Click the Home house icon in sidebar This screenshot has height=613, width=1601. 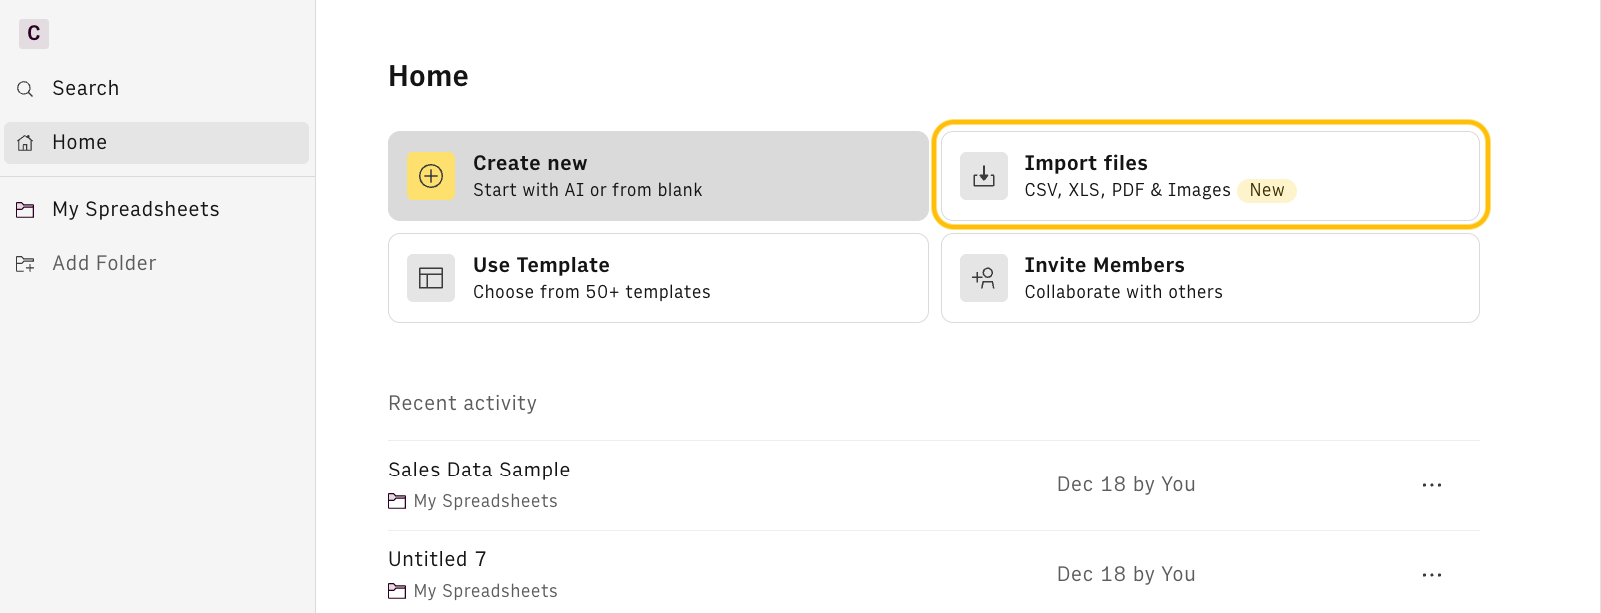(x=25, y=142)
